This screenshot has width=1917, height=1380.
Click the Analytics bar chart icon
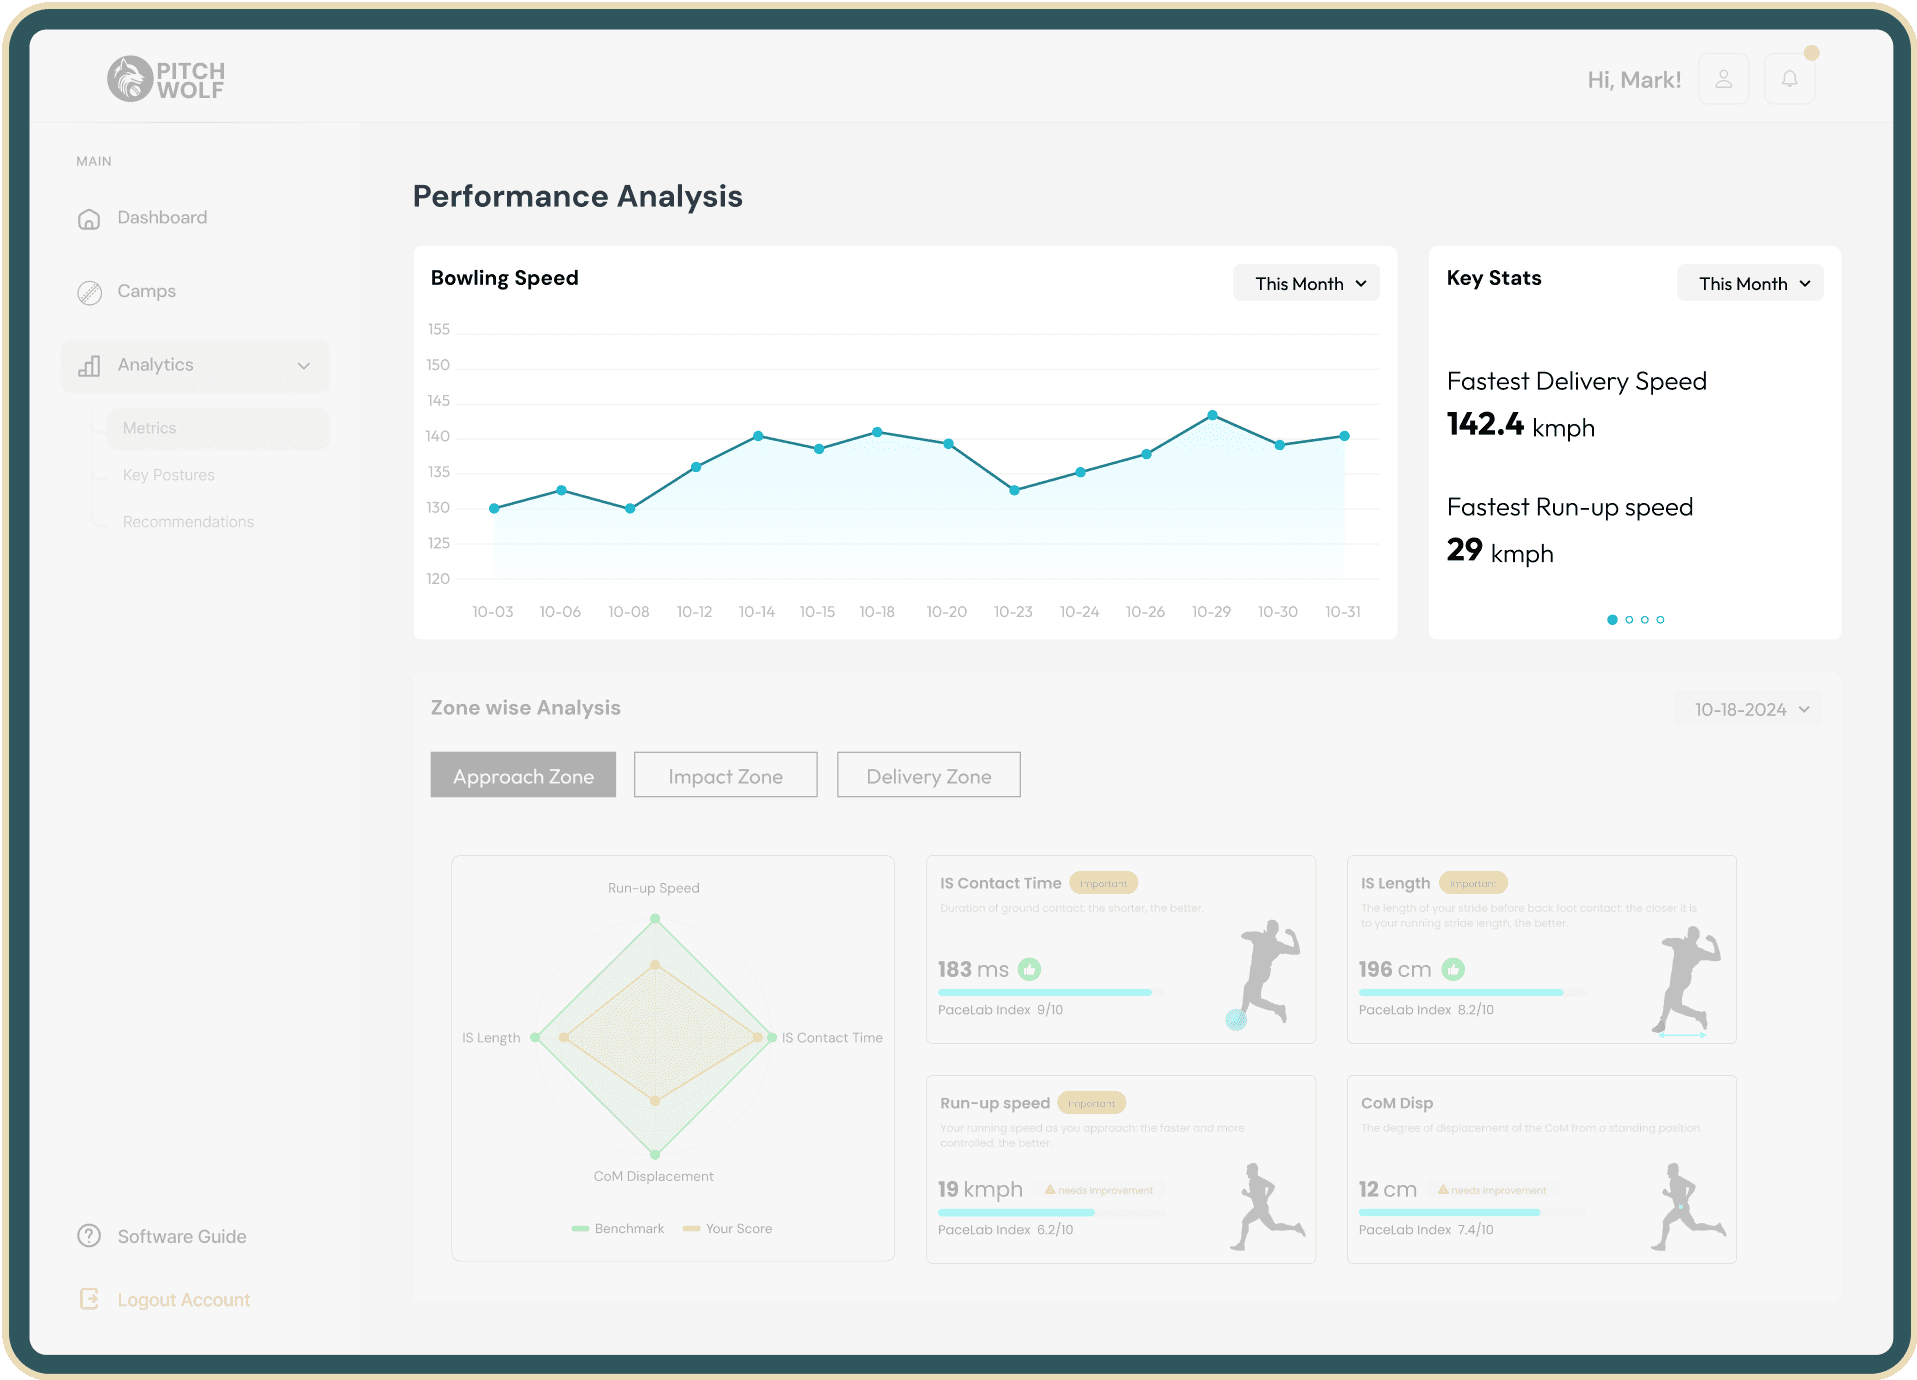coord(89,366)
